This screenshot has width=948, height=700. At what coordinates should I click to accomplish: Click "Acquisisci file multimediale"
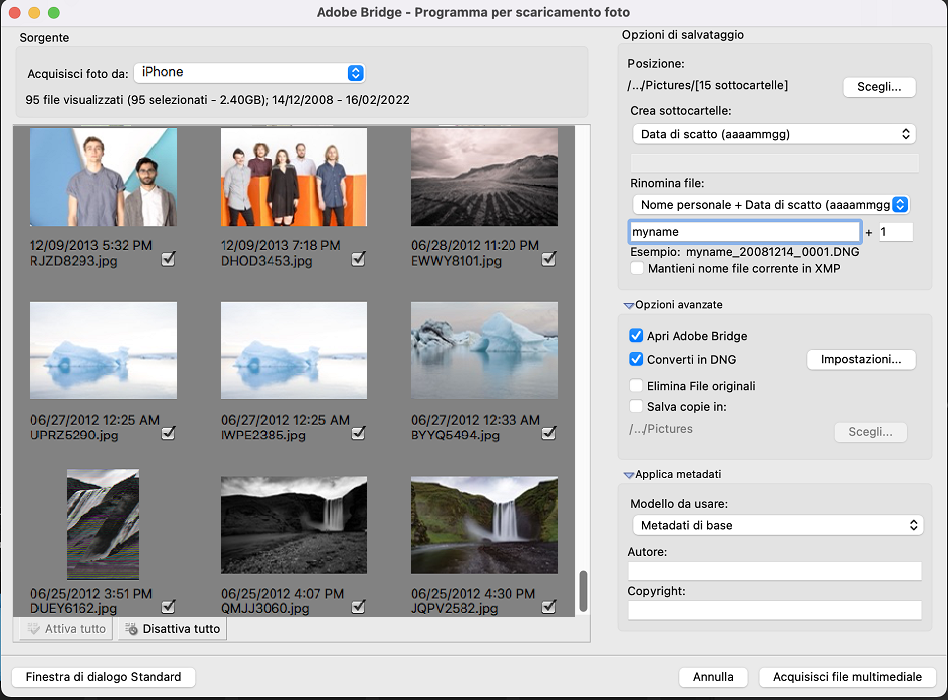coord(846,677)
